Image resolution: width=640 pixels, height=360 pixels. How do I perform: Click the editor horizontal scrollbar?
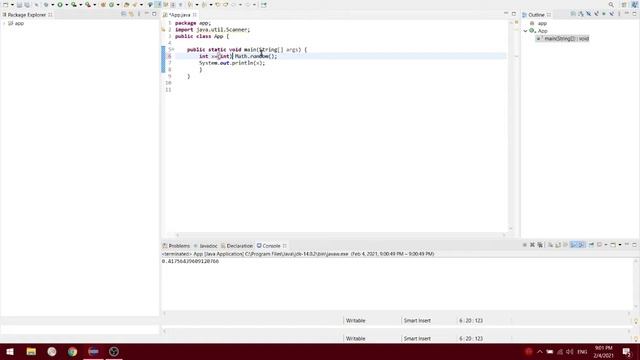click(x=340, y=235)
